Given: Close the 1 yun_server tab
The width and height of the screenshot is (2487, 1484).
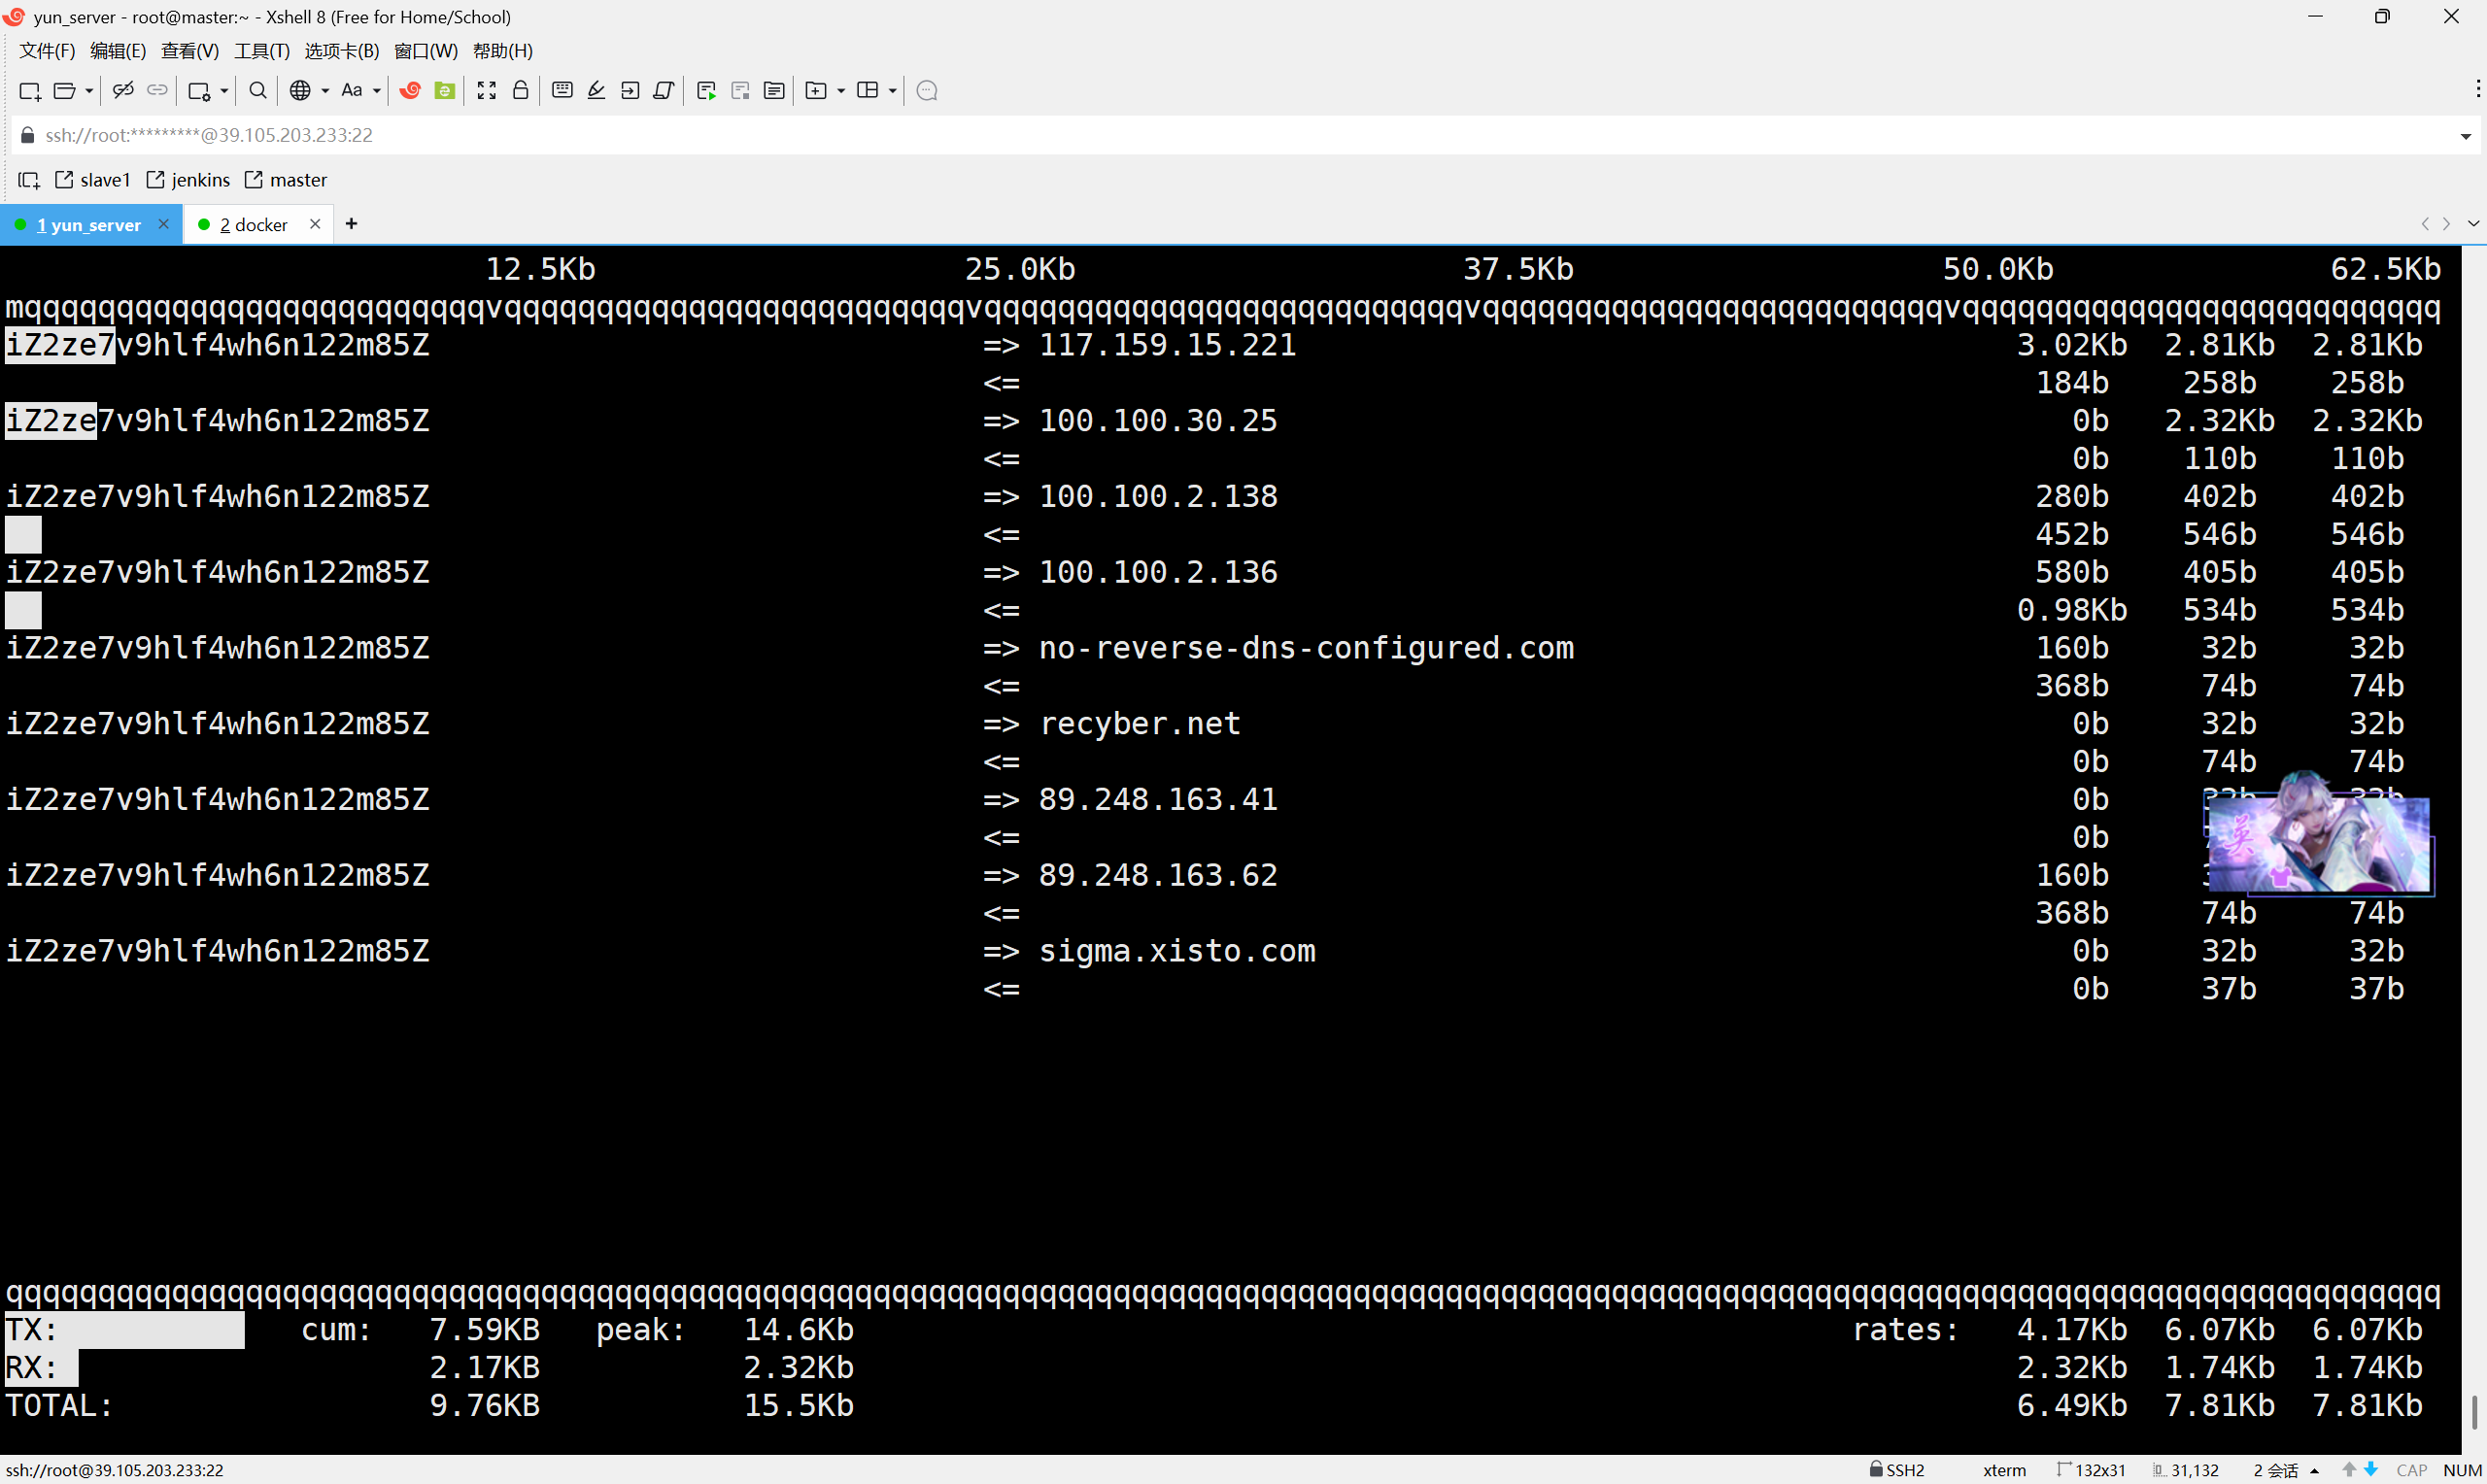Looking at the screenshot, I should tap(164, 224).
